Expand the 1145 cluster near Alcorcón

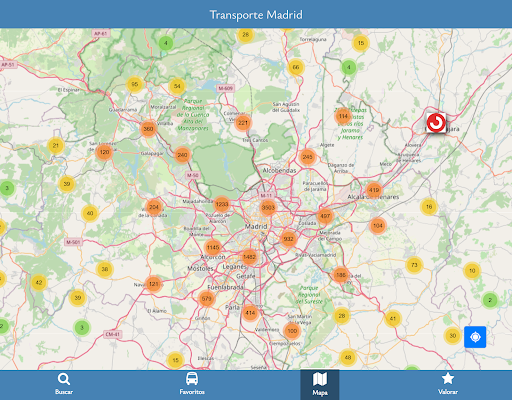click(x=213, y=247)
